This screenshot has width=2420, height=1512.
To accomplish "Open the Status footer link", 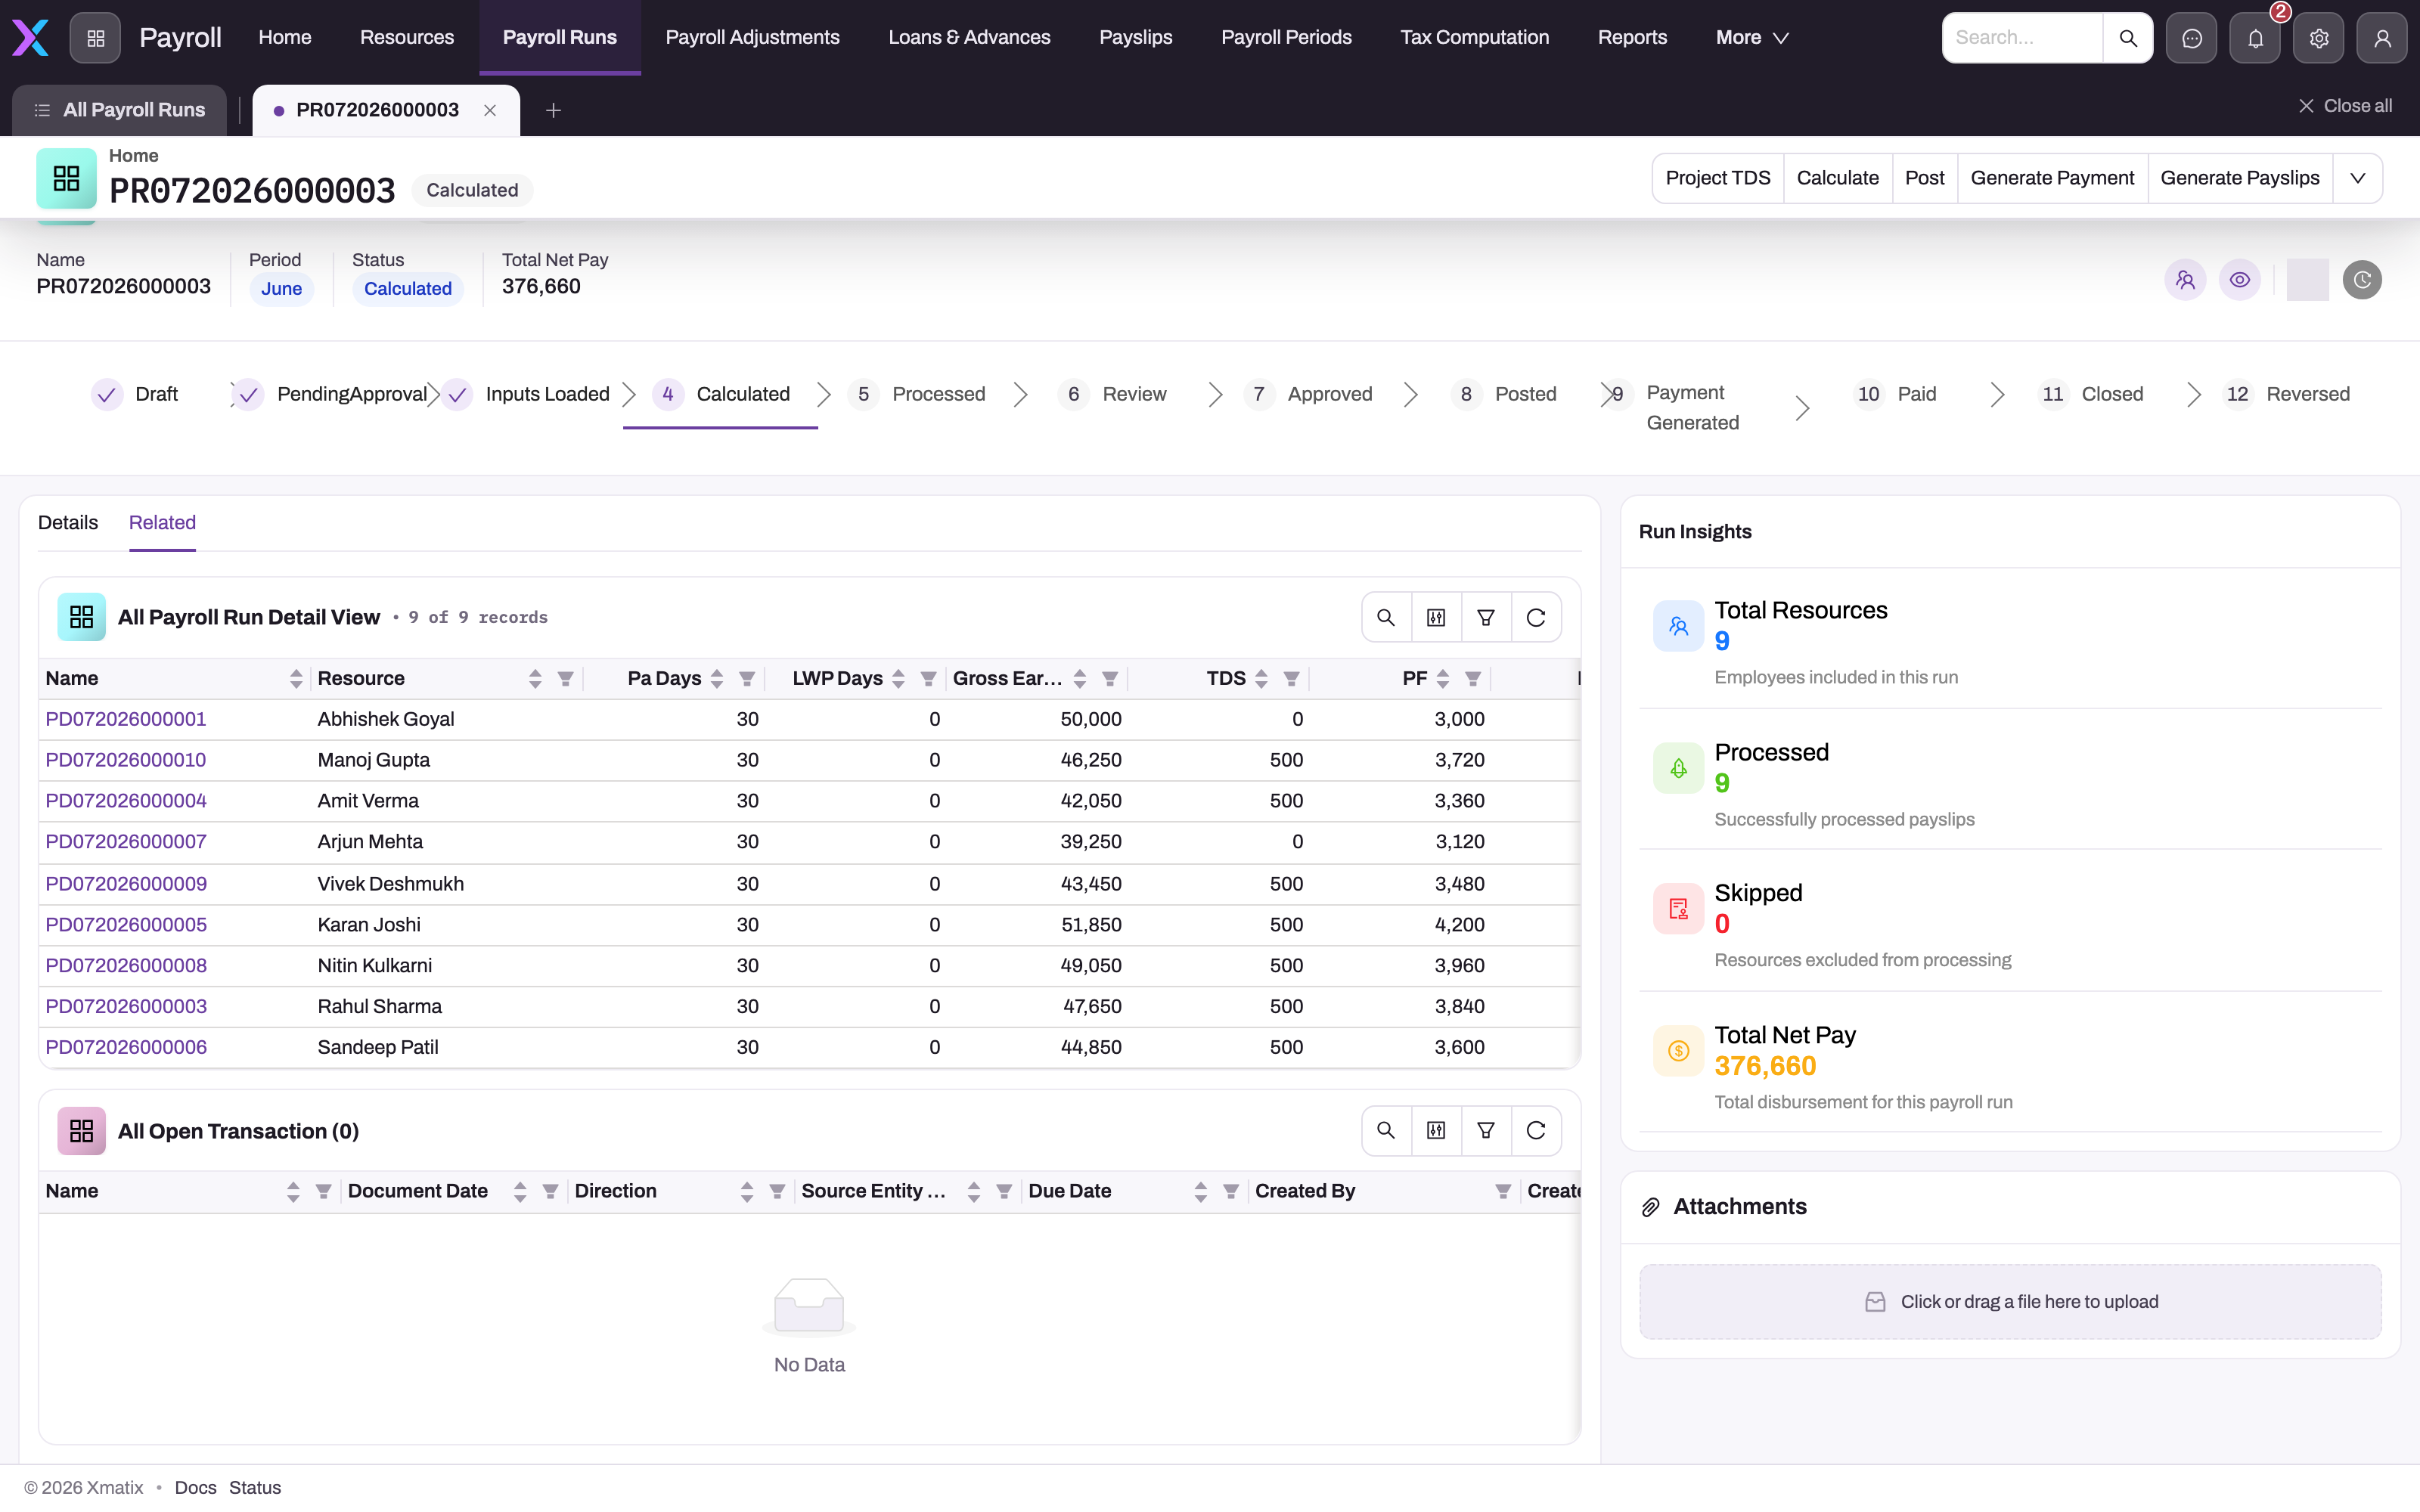I will tap(255, 1488).
